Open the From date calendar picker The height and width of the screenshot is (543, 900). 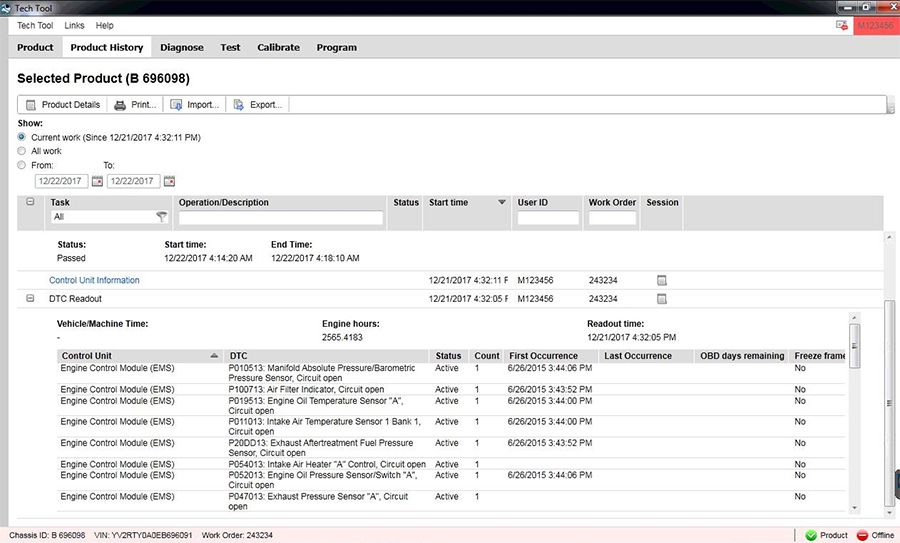97,181
